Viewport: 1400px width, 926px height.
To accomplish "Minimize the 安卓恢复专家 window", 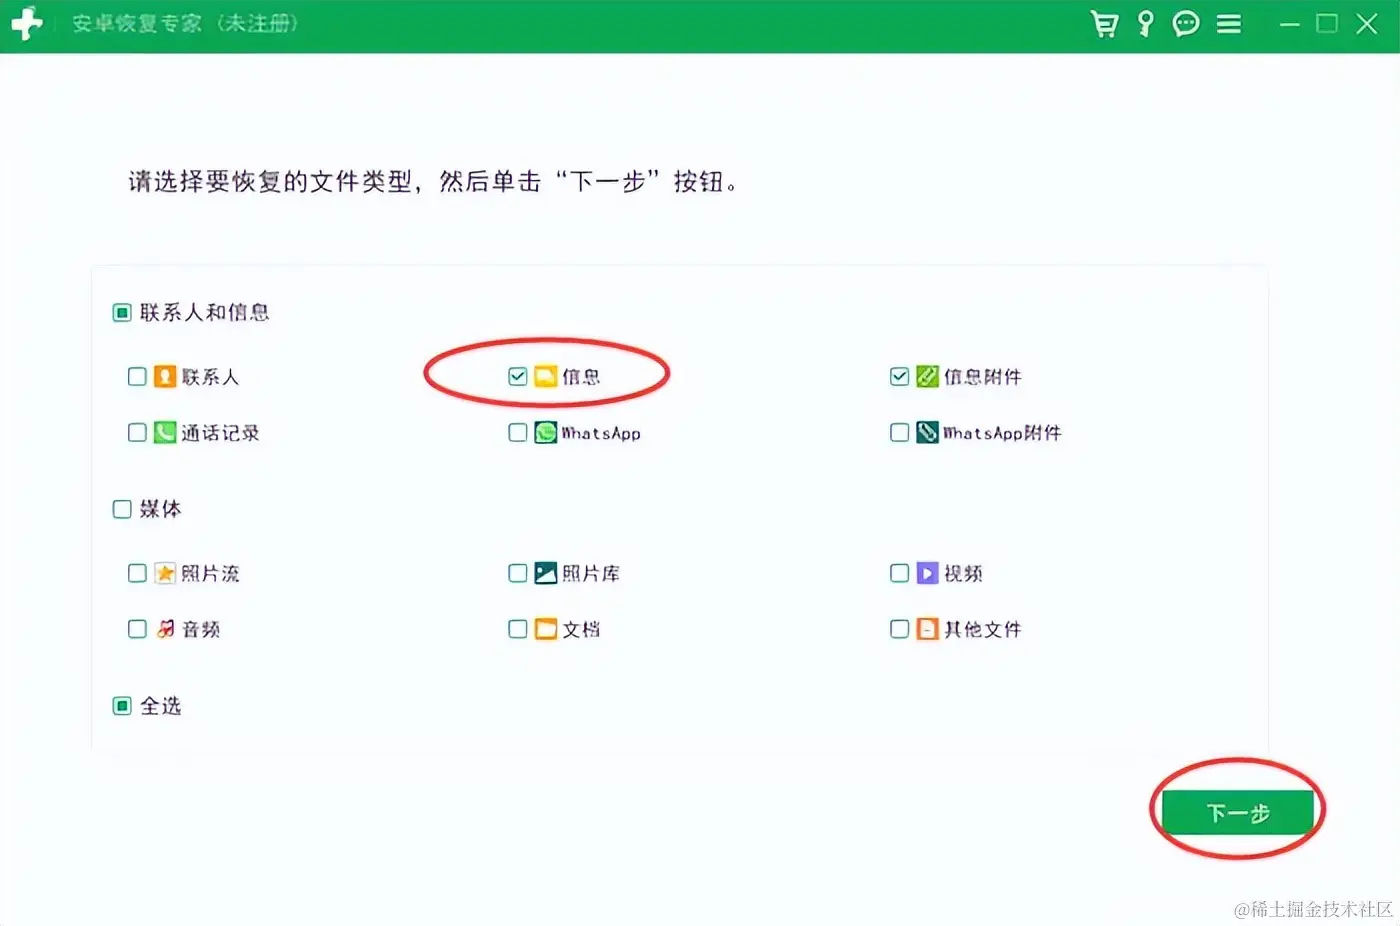I will pos(1290,24).
